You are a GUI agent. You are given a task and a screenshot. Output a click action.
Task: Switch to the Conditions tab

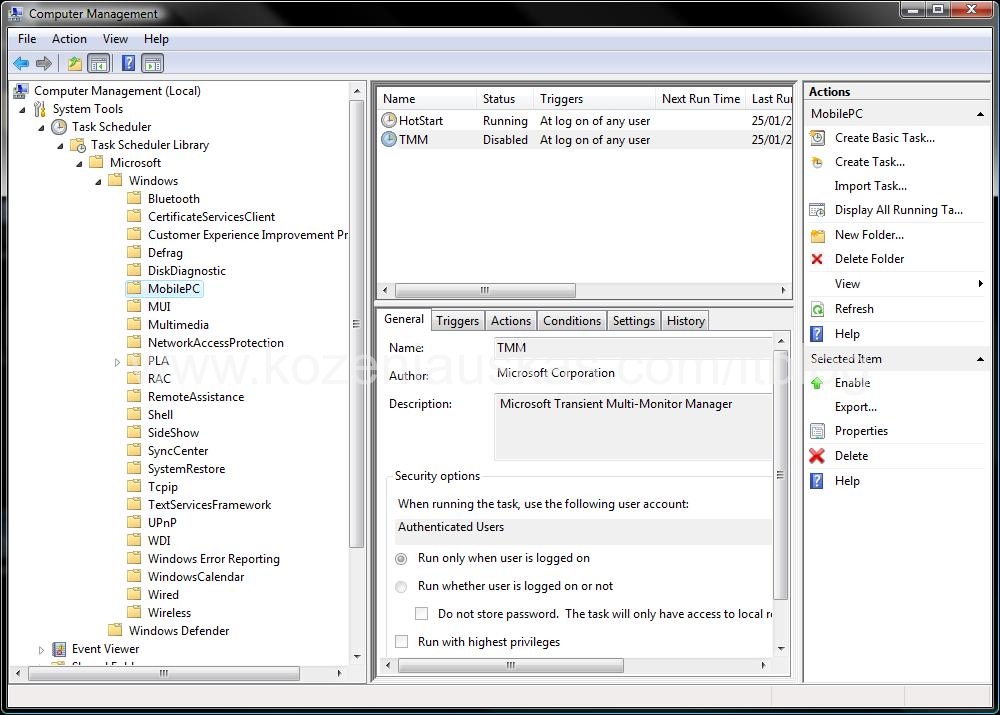[571, 321]
